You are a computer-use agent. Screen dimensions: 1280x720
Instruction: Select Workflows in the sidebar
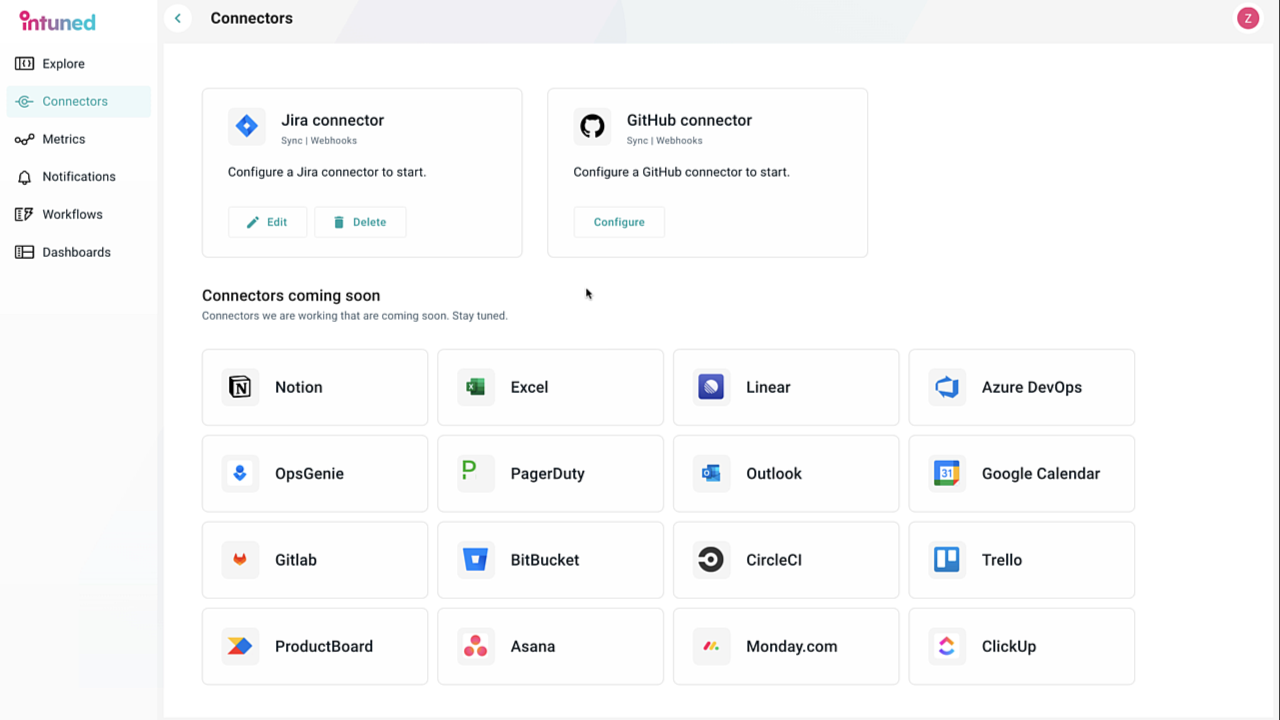72,214
